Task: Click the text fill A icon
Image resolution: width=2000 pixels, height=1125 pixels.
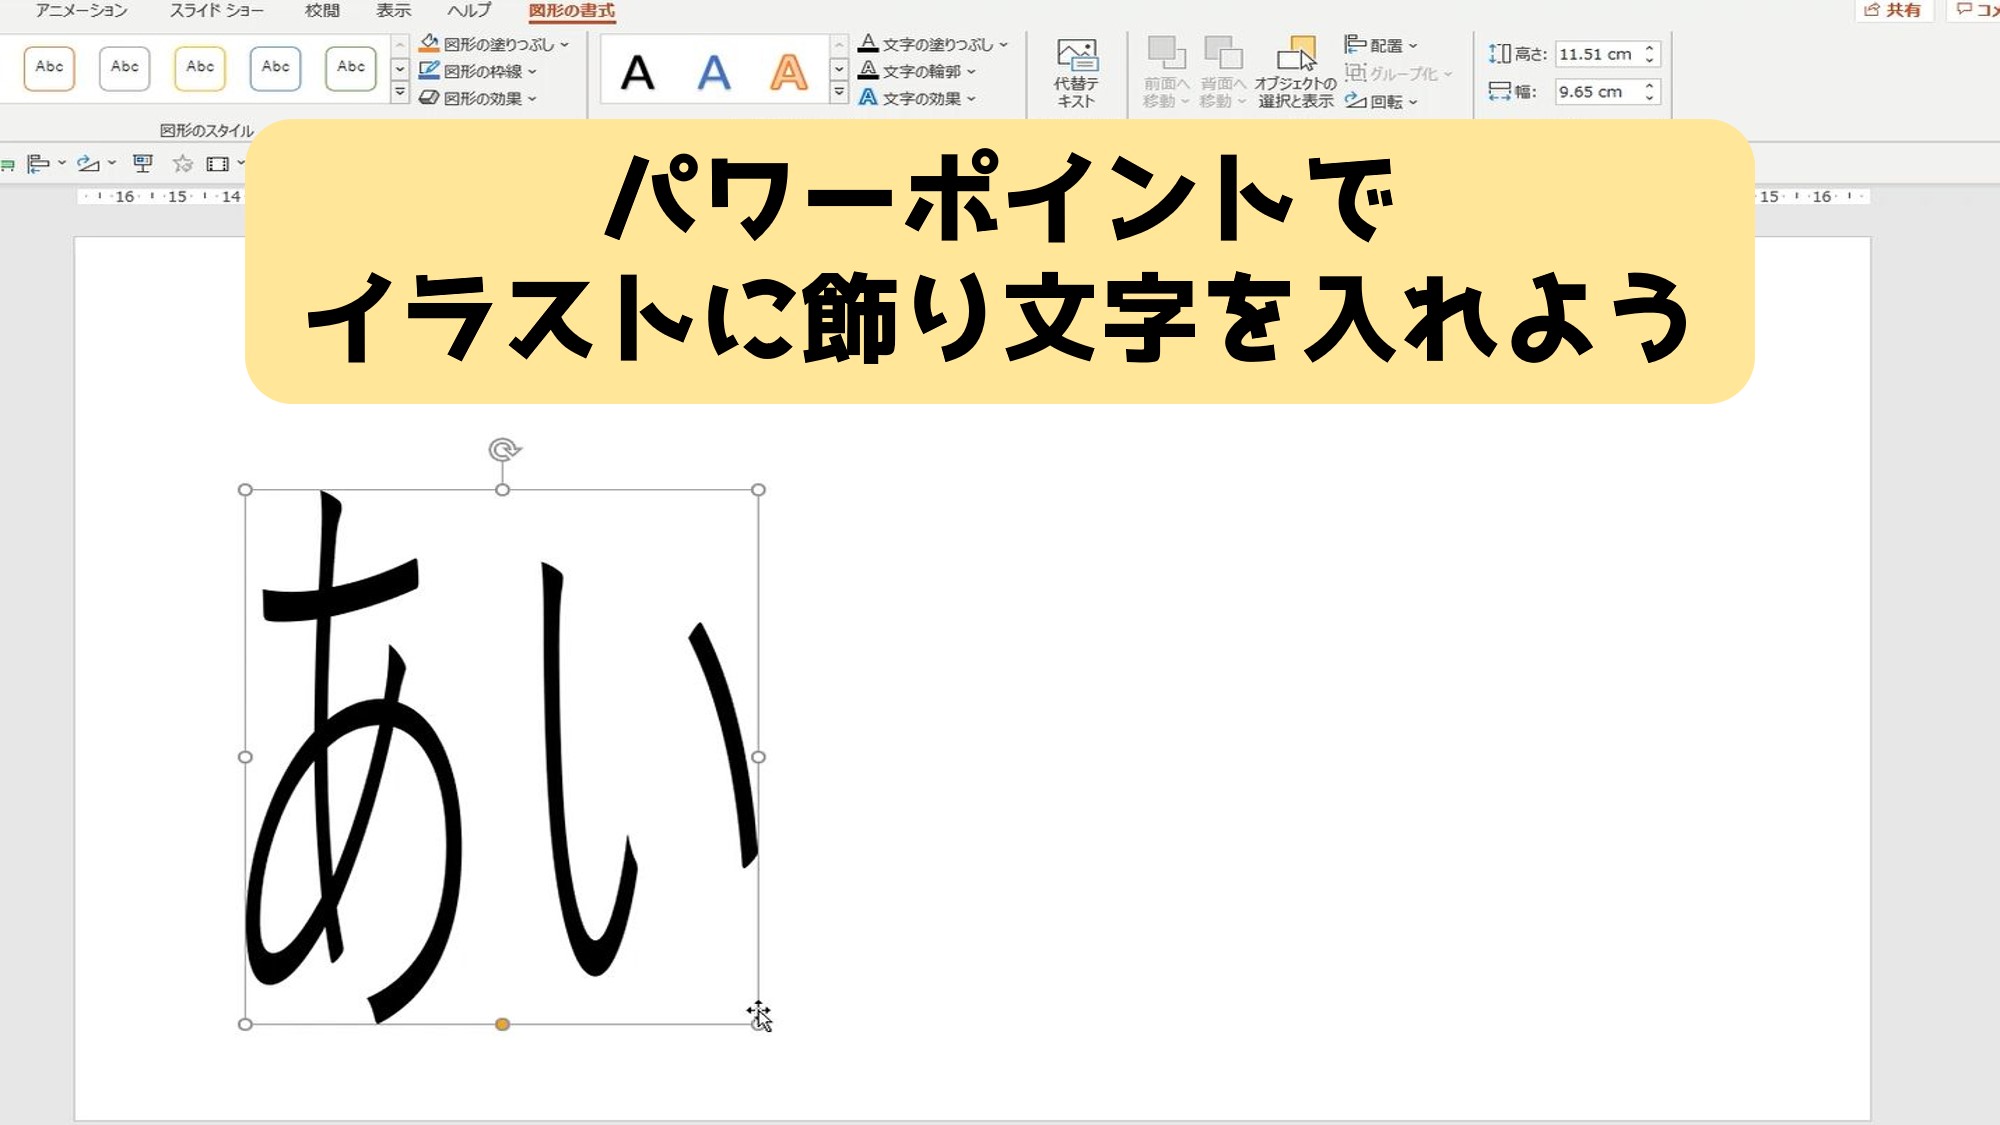Action: [x=868, y=43]
